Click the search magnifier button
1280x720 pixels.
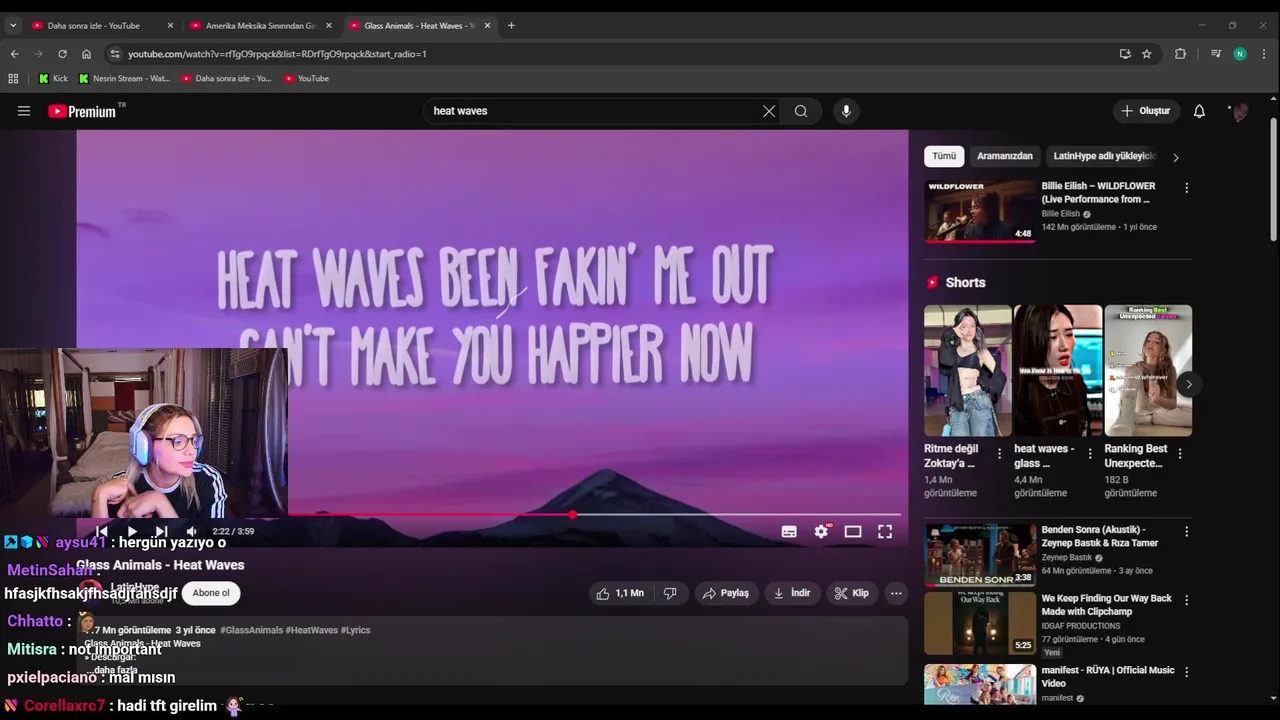[801, 111]
